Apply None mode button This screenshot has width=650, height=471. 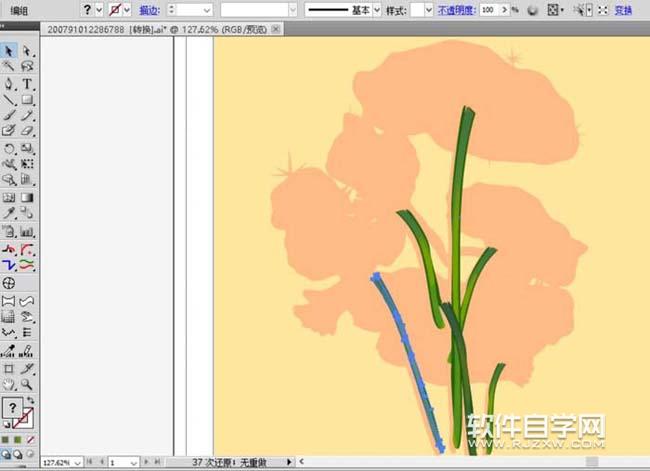(30, 439)
